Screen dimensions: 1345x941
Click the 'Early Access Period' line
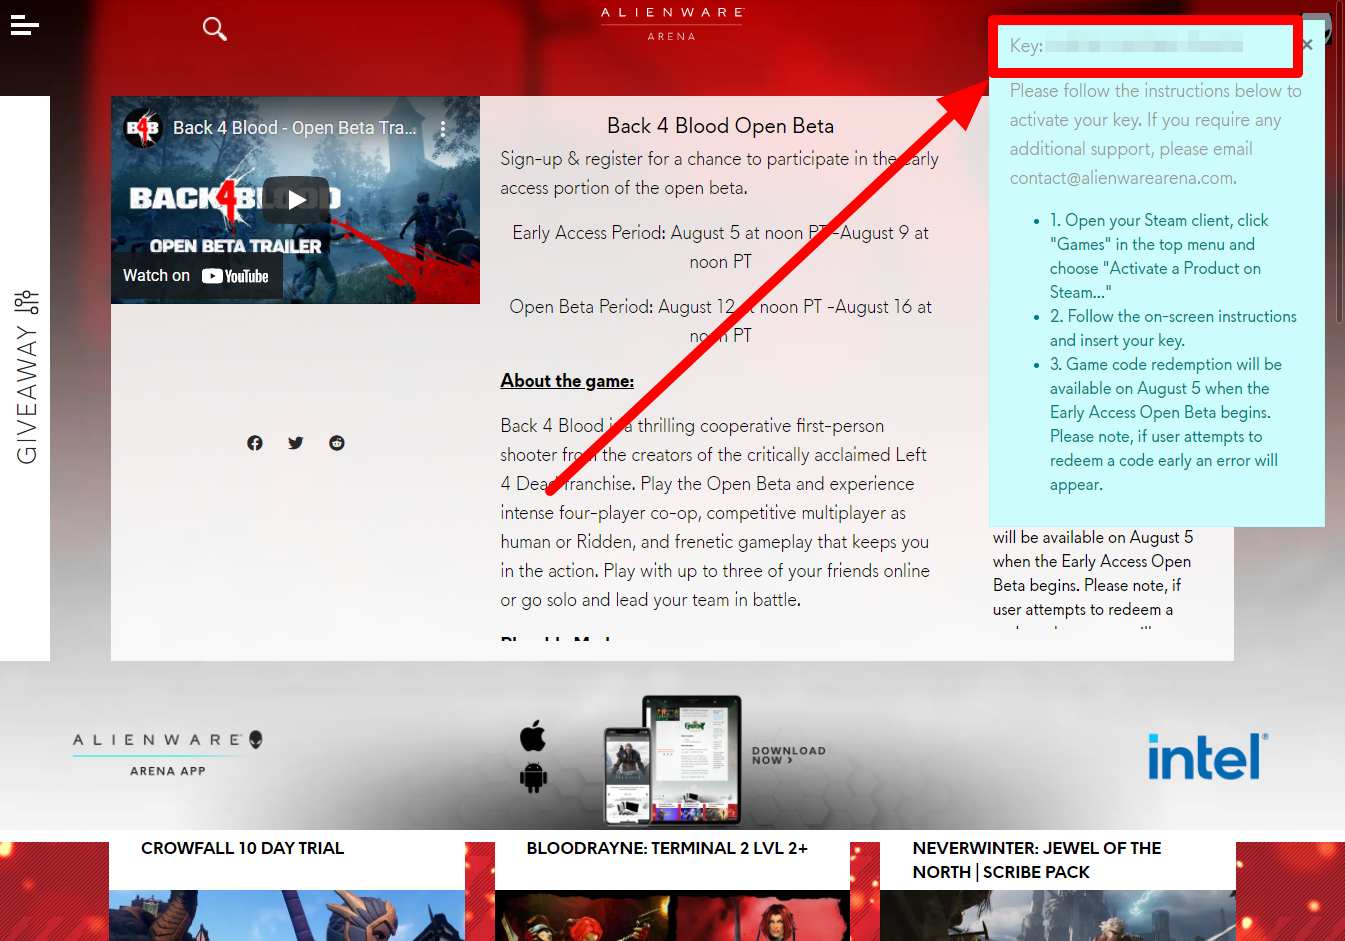[720, 247]
